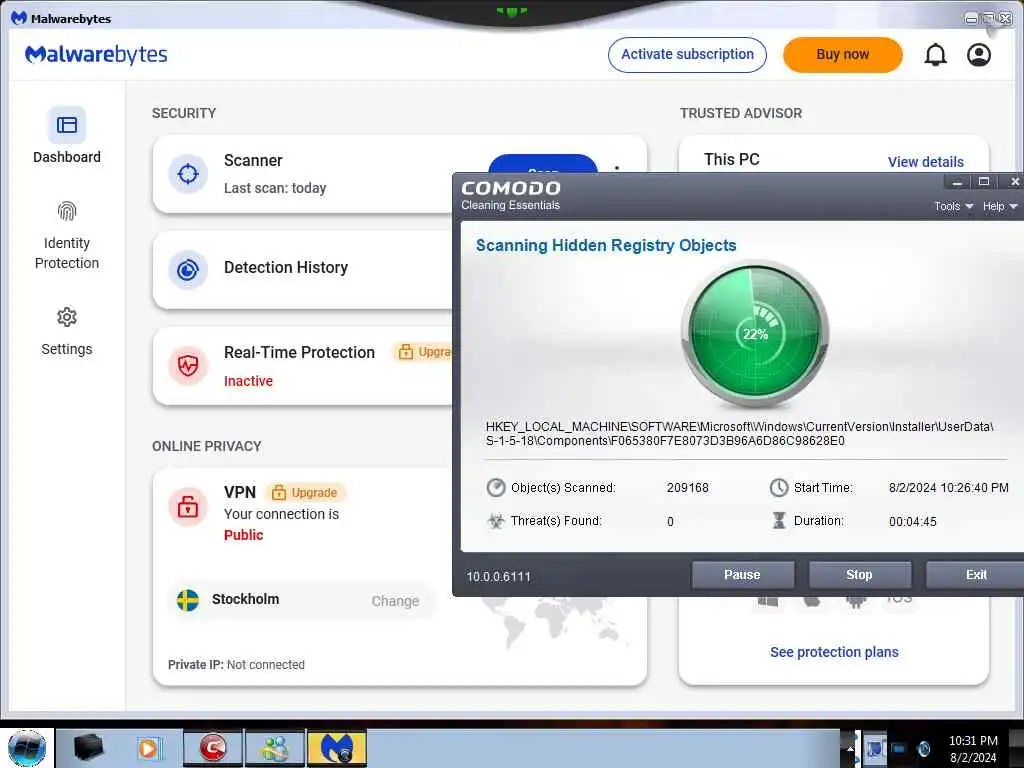
Task: Click Change next to Stockholm
Action: tap(395, 601)
